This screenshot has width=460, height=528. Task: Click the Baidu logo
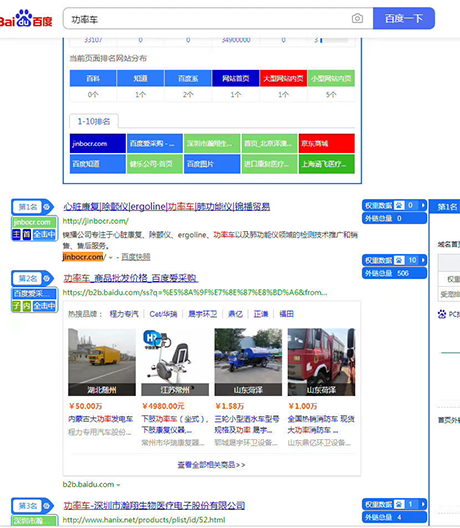click(26, 19)
